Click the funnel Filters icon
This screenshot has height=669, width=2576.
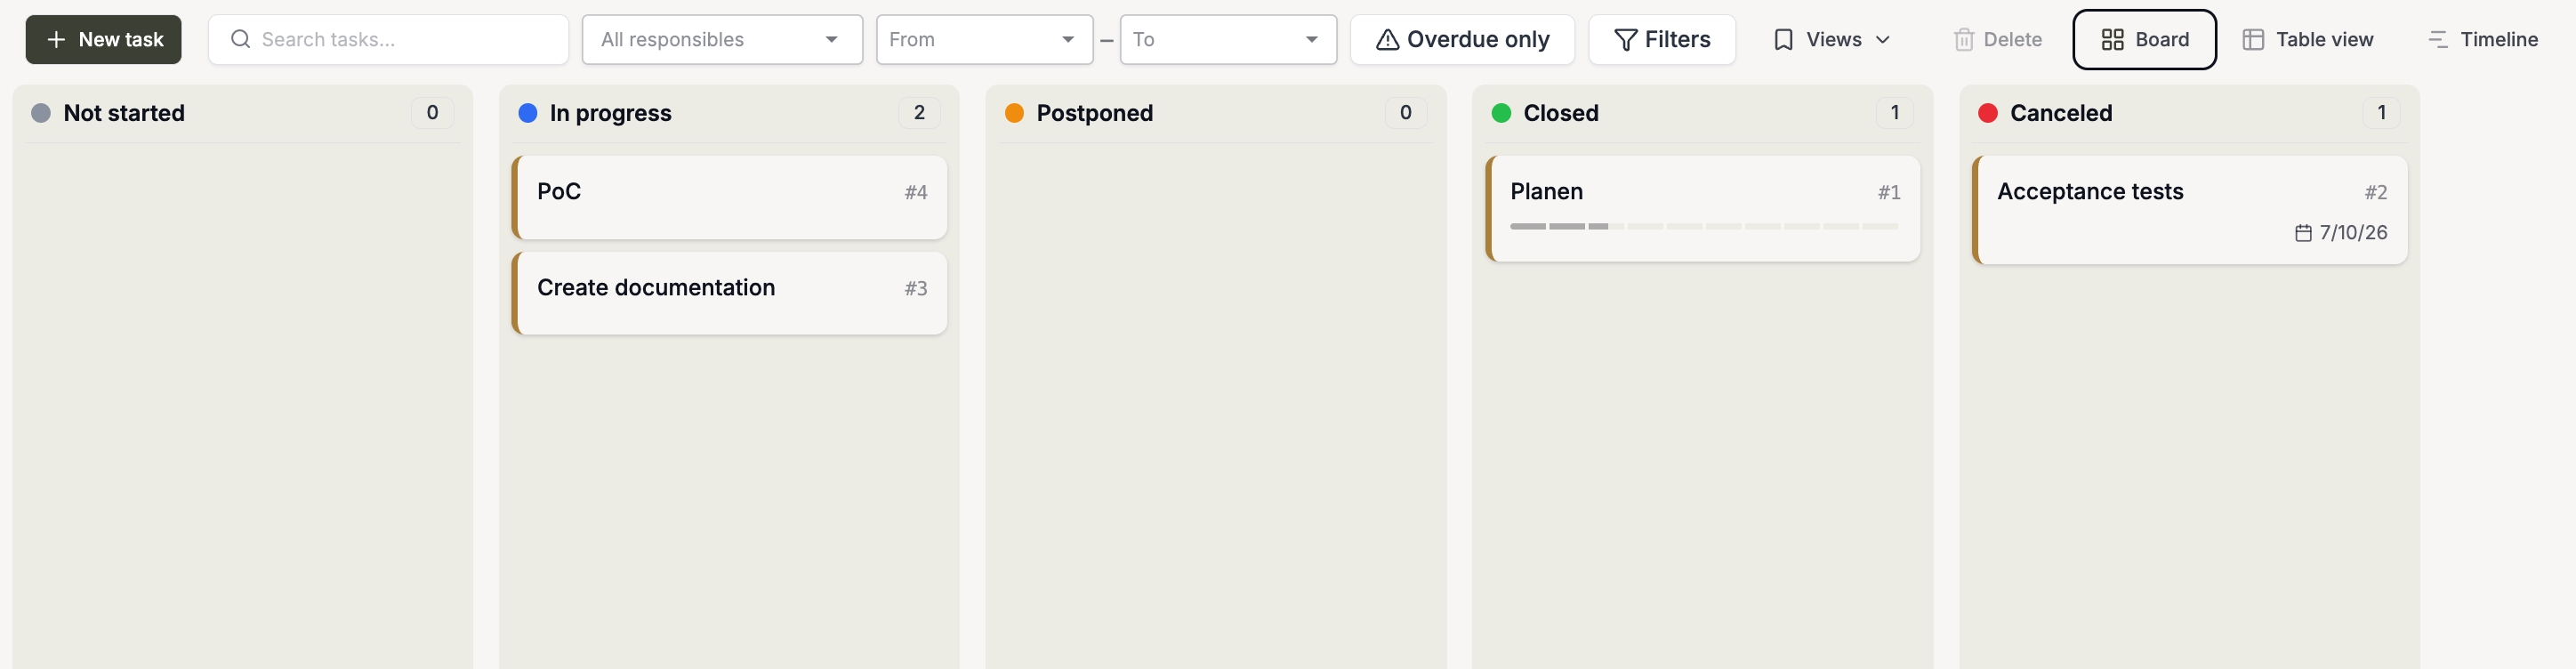click(1626, 40)
